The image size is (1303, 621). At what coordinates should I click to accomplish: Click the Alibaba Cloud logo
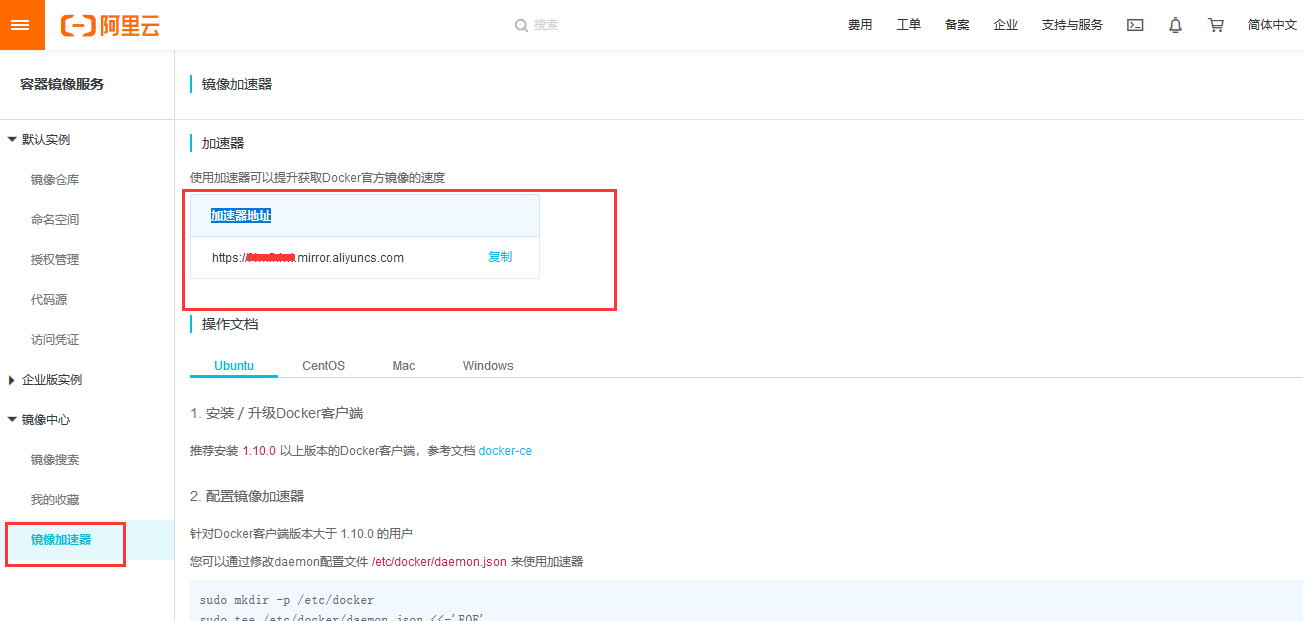[110, 26]
